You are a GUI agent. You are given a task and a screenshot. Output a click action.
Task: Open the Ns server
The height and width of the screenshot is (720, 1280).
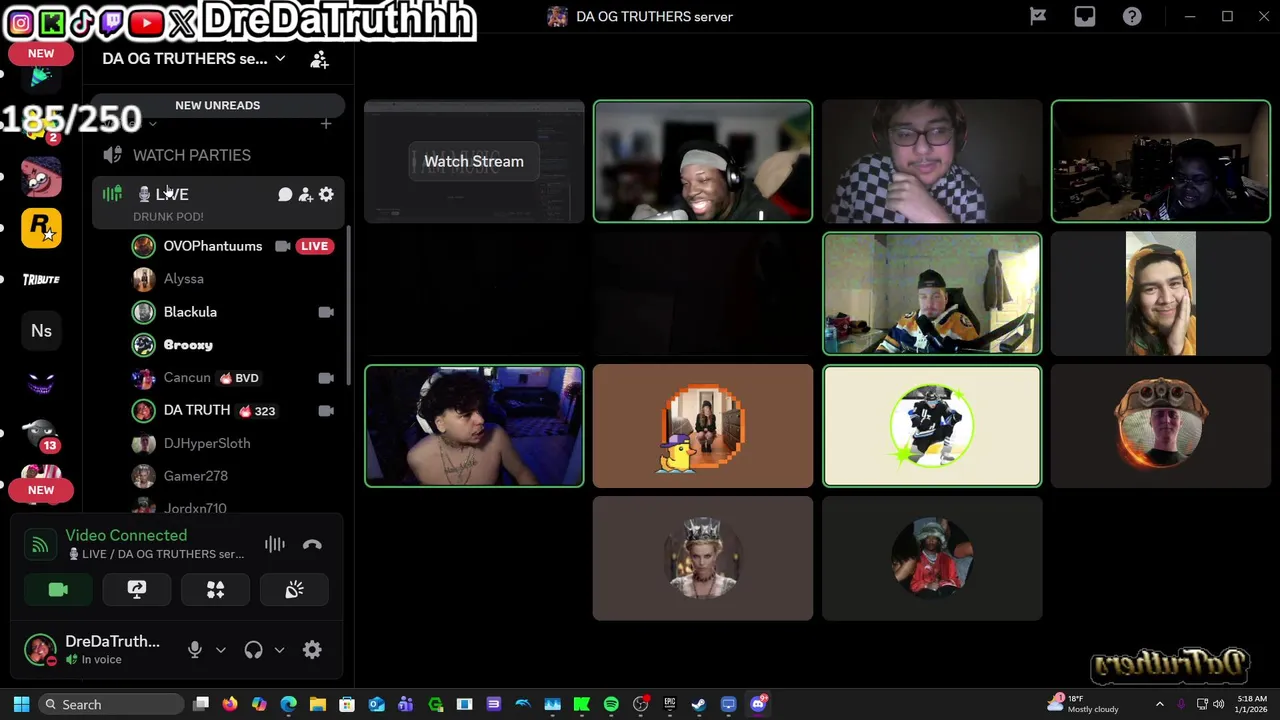pos(41,331)
